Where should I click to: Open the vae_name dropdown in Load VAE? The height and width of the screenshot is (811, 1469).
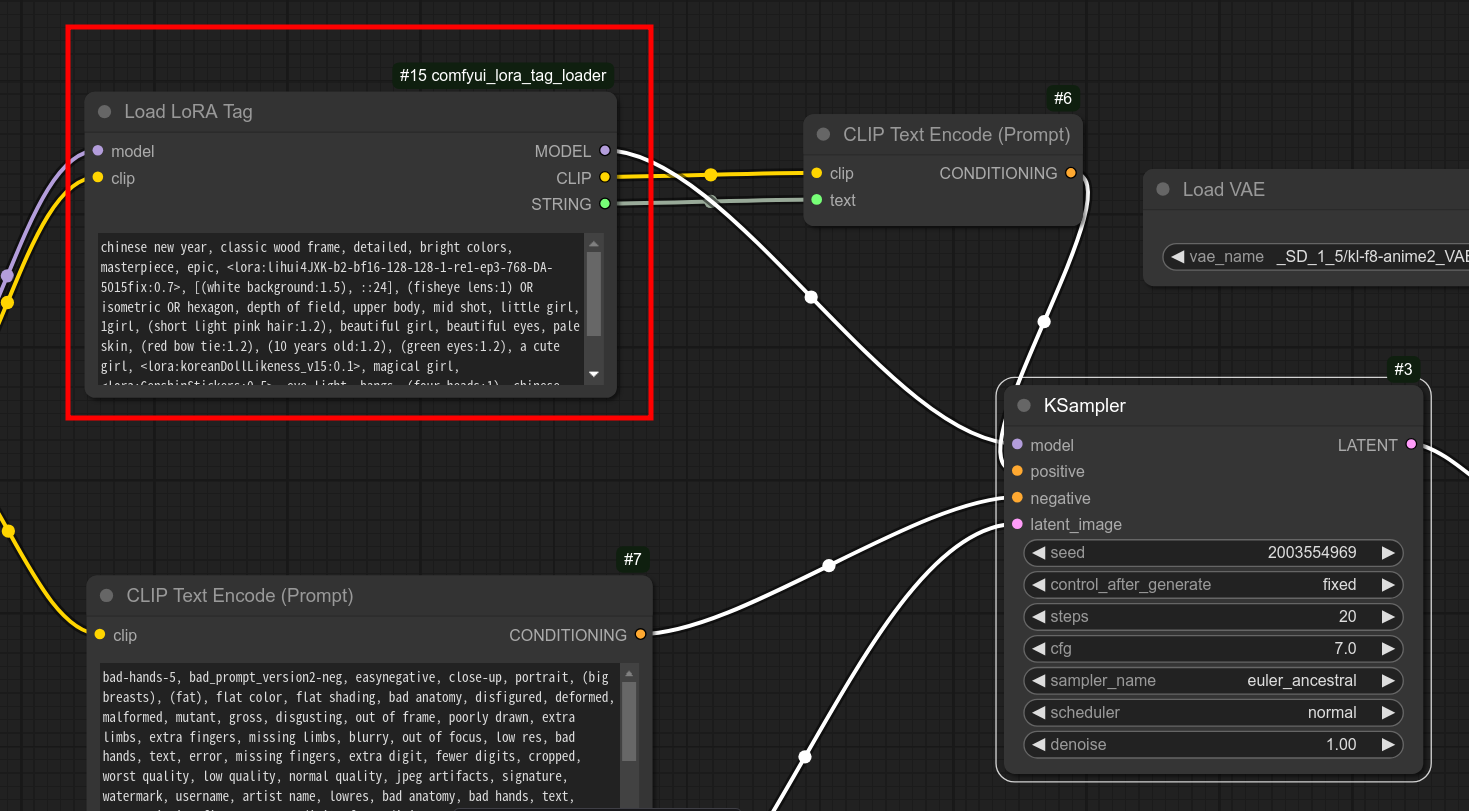[1316, 257]
